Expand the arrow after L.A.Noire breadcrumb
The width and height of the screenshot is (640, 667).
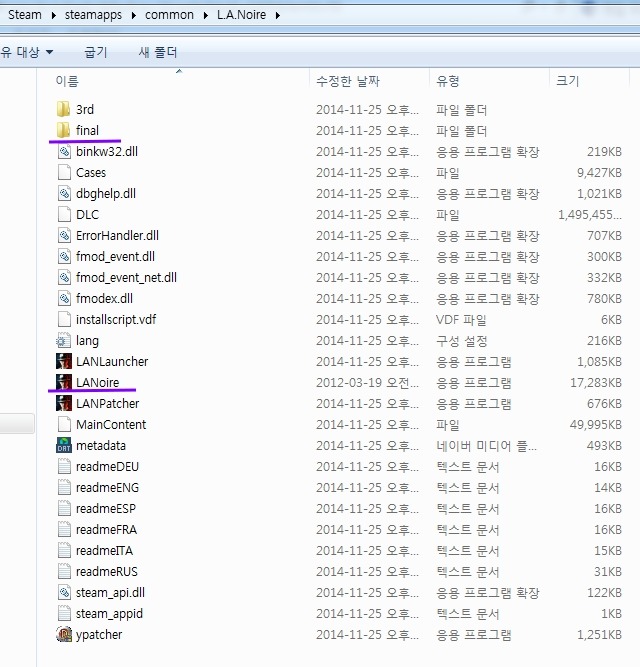coord(278,15)
